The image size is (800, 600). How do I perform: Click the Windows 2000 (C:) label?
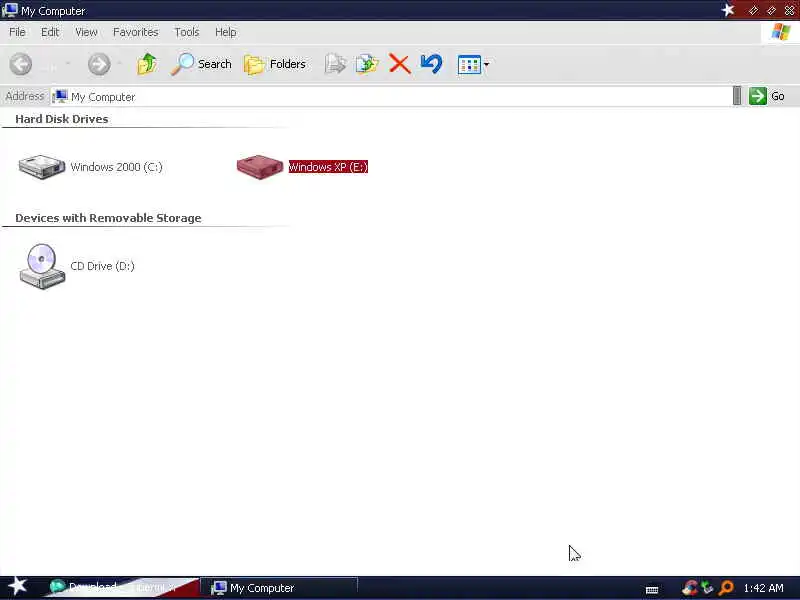[116, 167]
